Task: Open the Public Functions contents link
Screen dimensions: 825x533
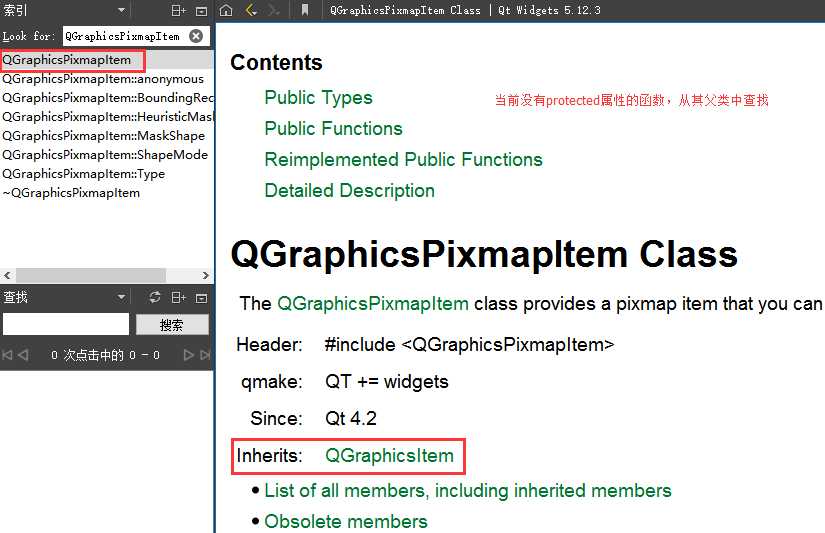Action: click(334, 129)
